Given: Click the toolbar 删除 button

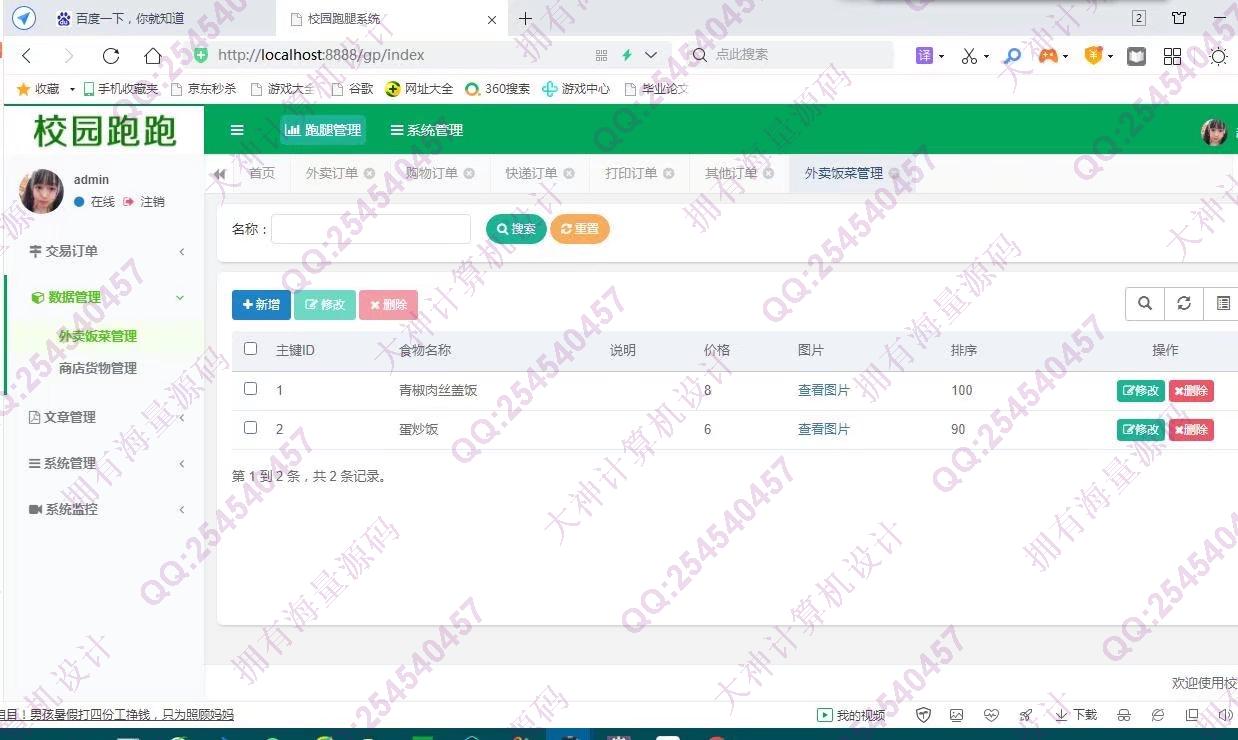Looking at the screenshot, I should [x=388, y=305].
